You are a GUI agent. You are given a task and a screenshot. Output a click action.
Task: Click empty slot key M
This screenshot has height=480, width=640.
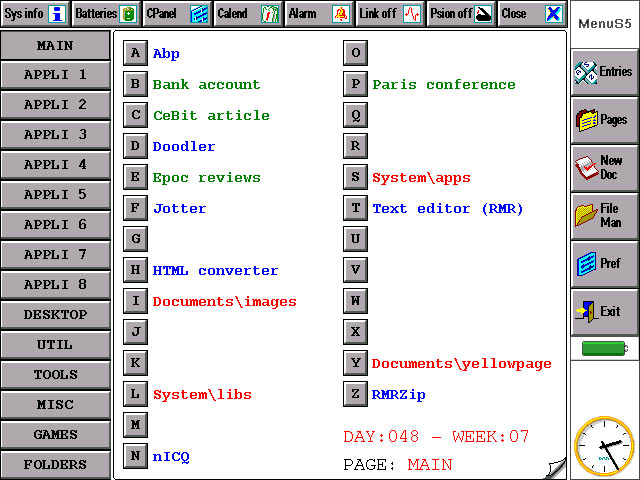[x=136, y=425]
